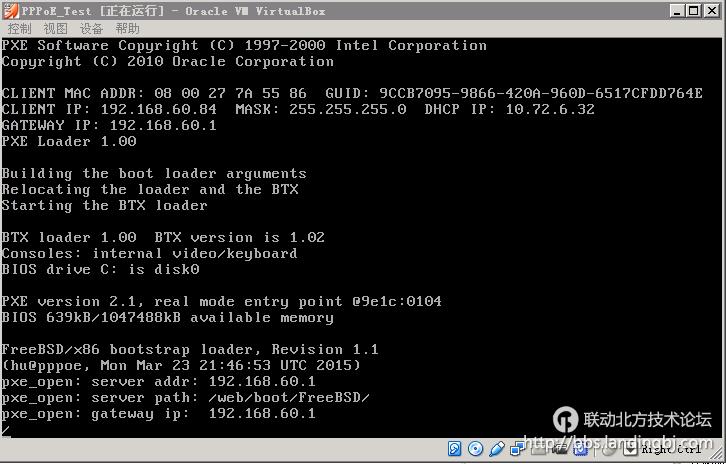Open the network adapters status icon
Image resolution: width=726 pixels, height=464 pixels.
tap(517, 449)
